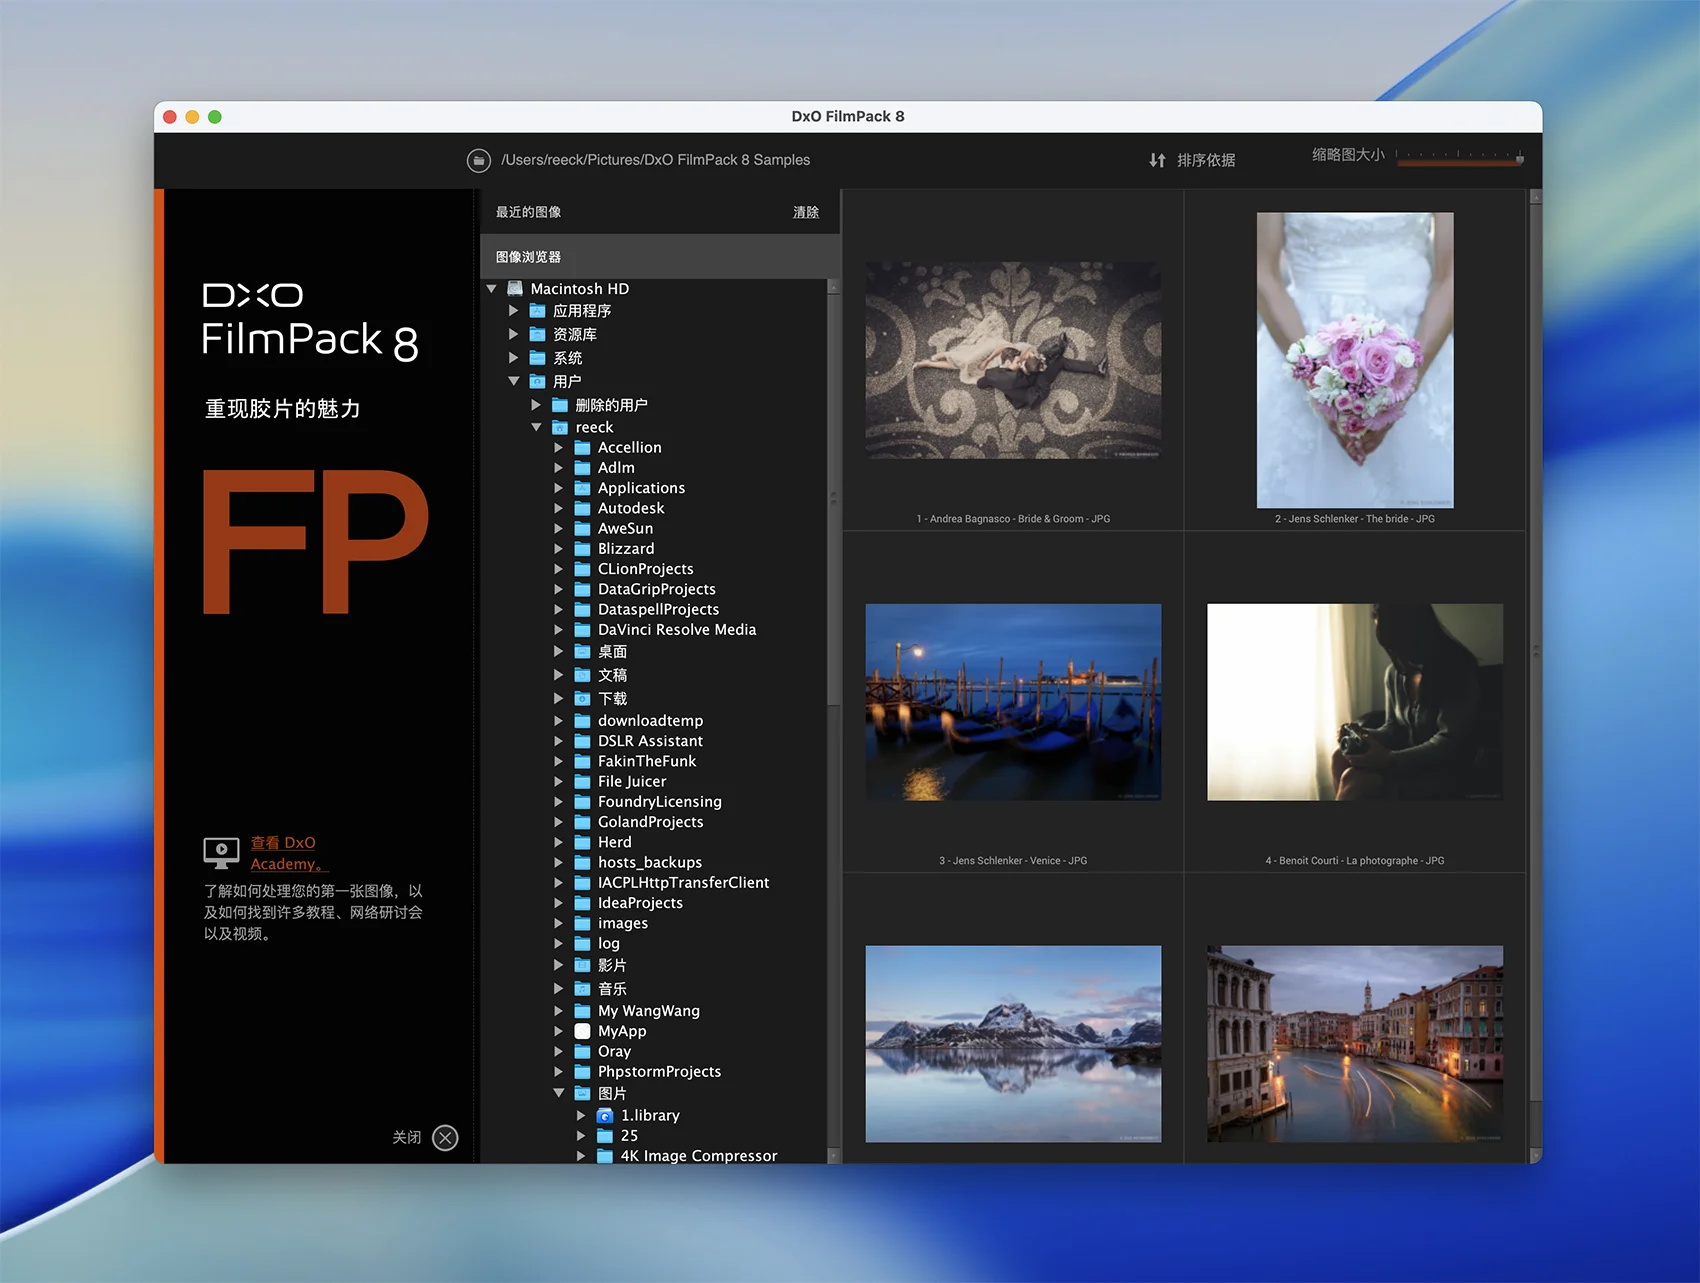This screenshot has width=1700, height=1283.
Task: Open the Venice gondolas thumbnail
Action: pyautogui.click(x=1013, y=702)
